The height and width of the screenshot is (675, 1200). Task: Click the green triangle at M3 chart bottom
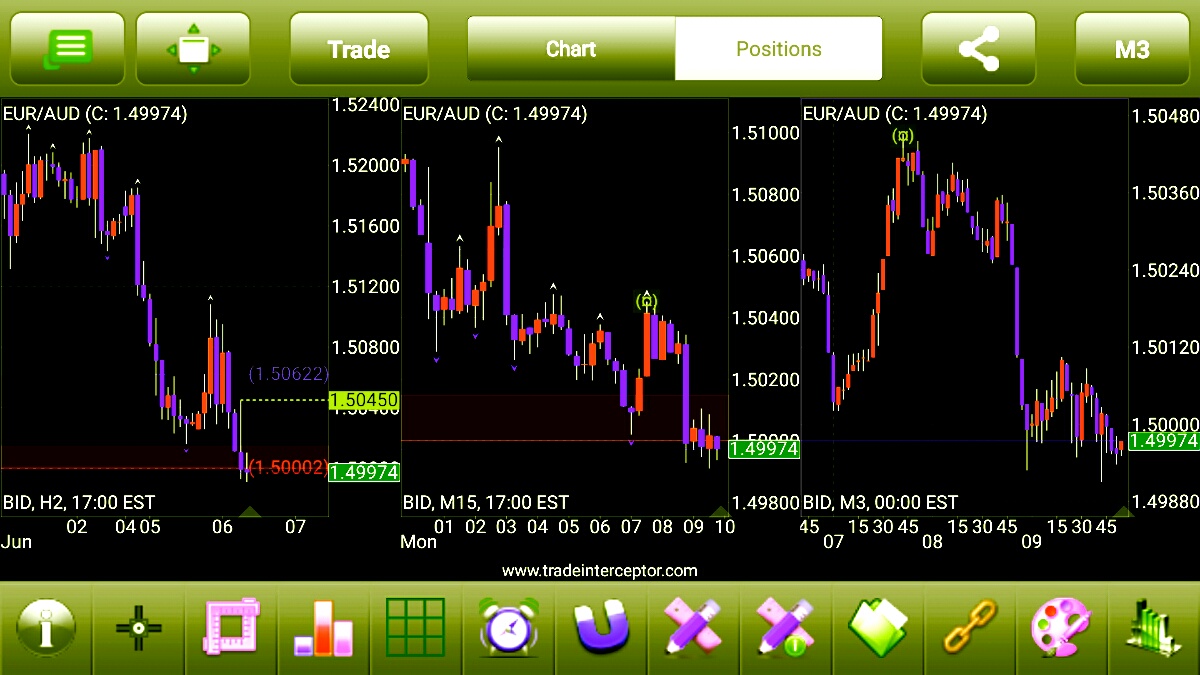click(1122, 511)
